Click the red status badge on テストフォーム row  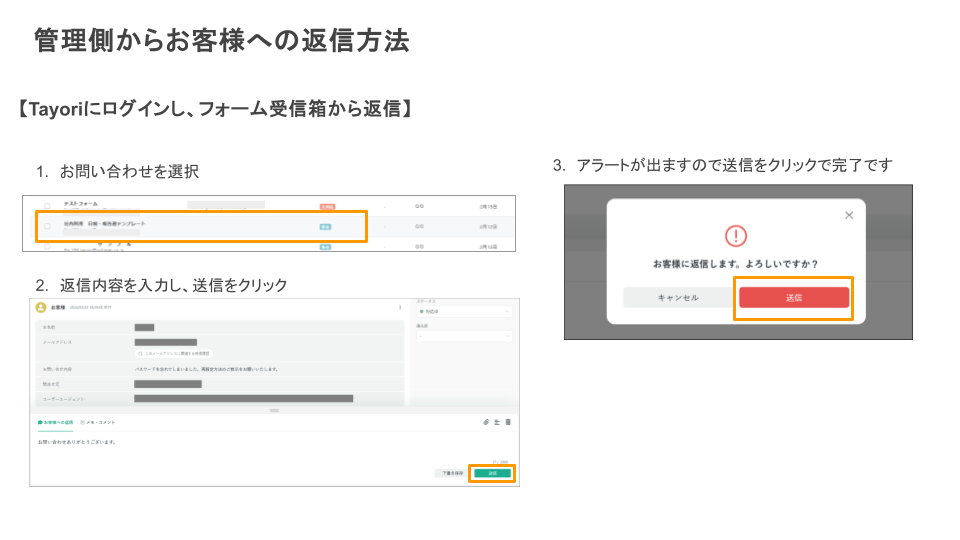(x=326, y=206)
